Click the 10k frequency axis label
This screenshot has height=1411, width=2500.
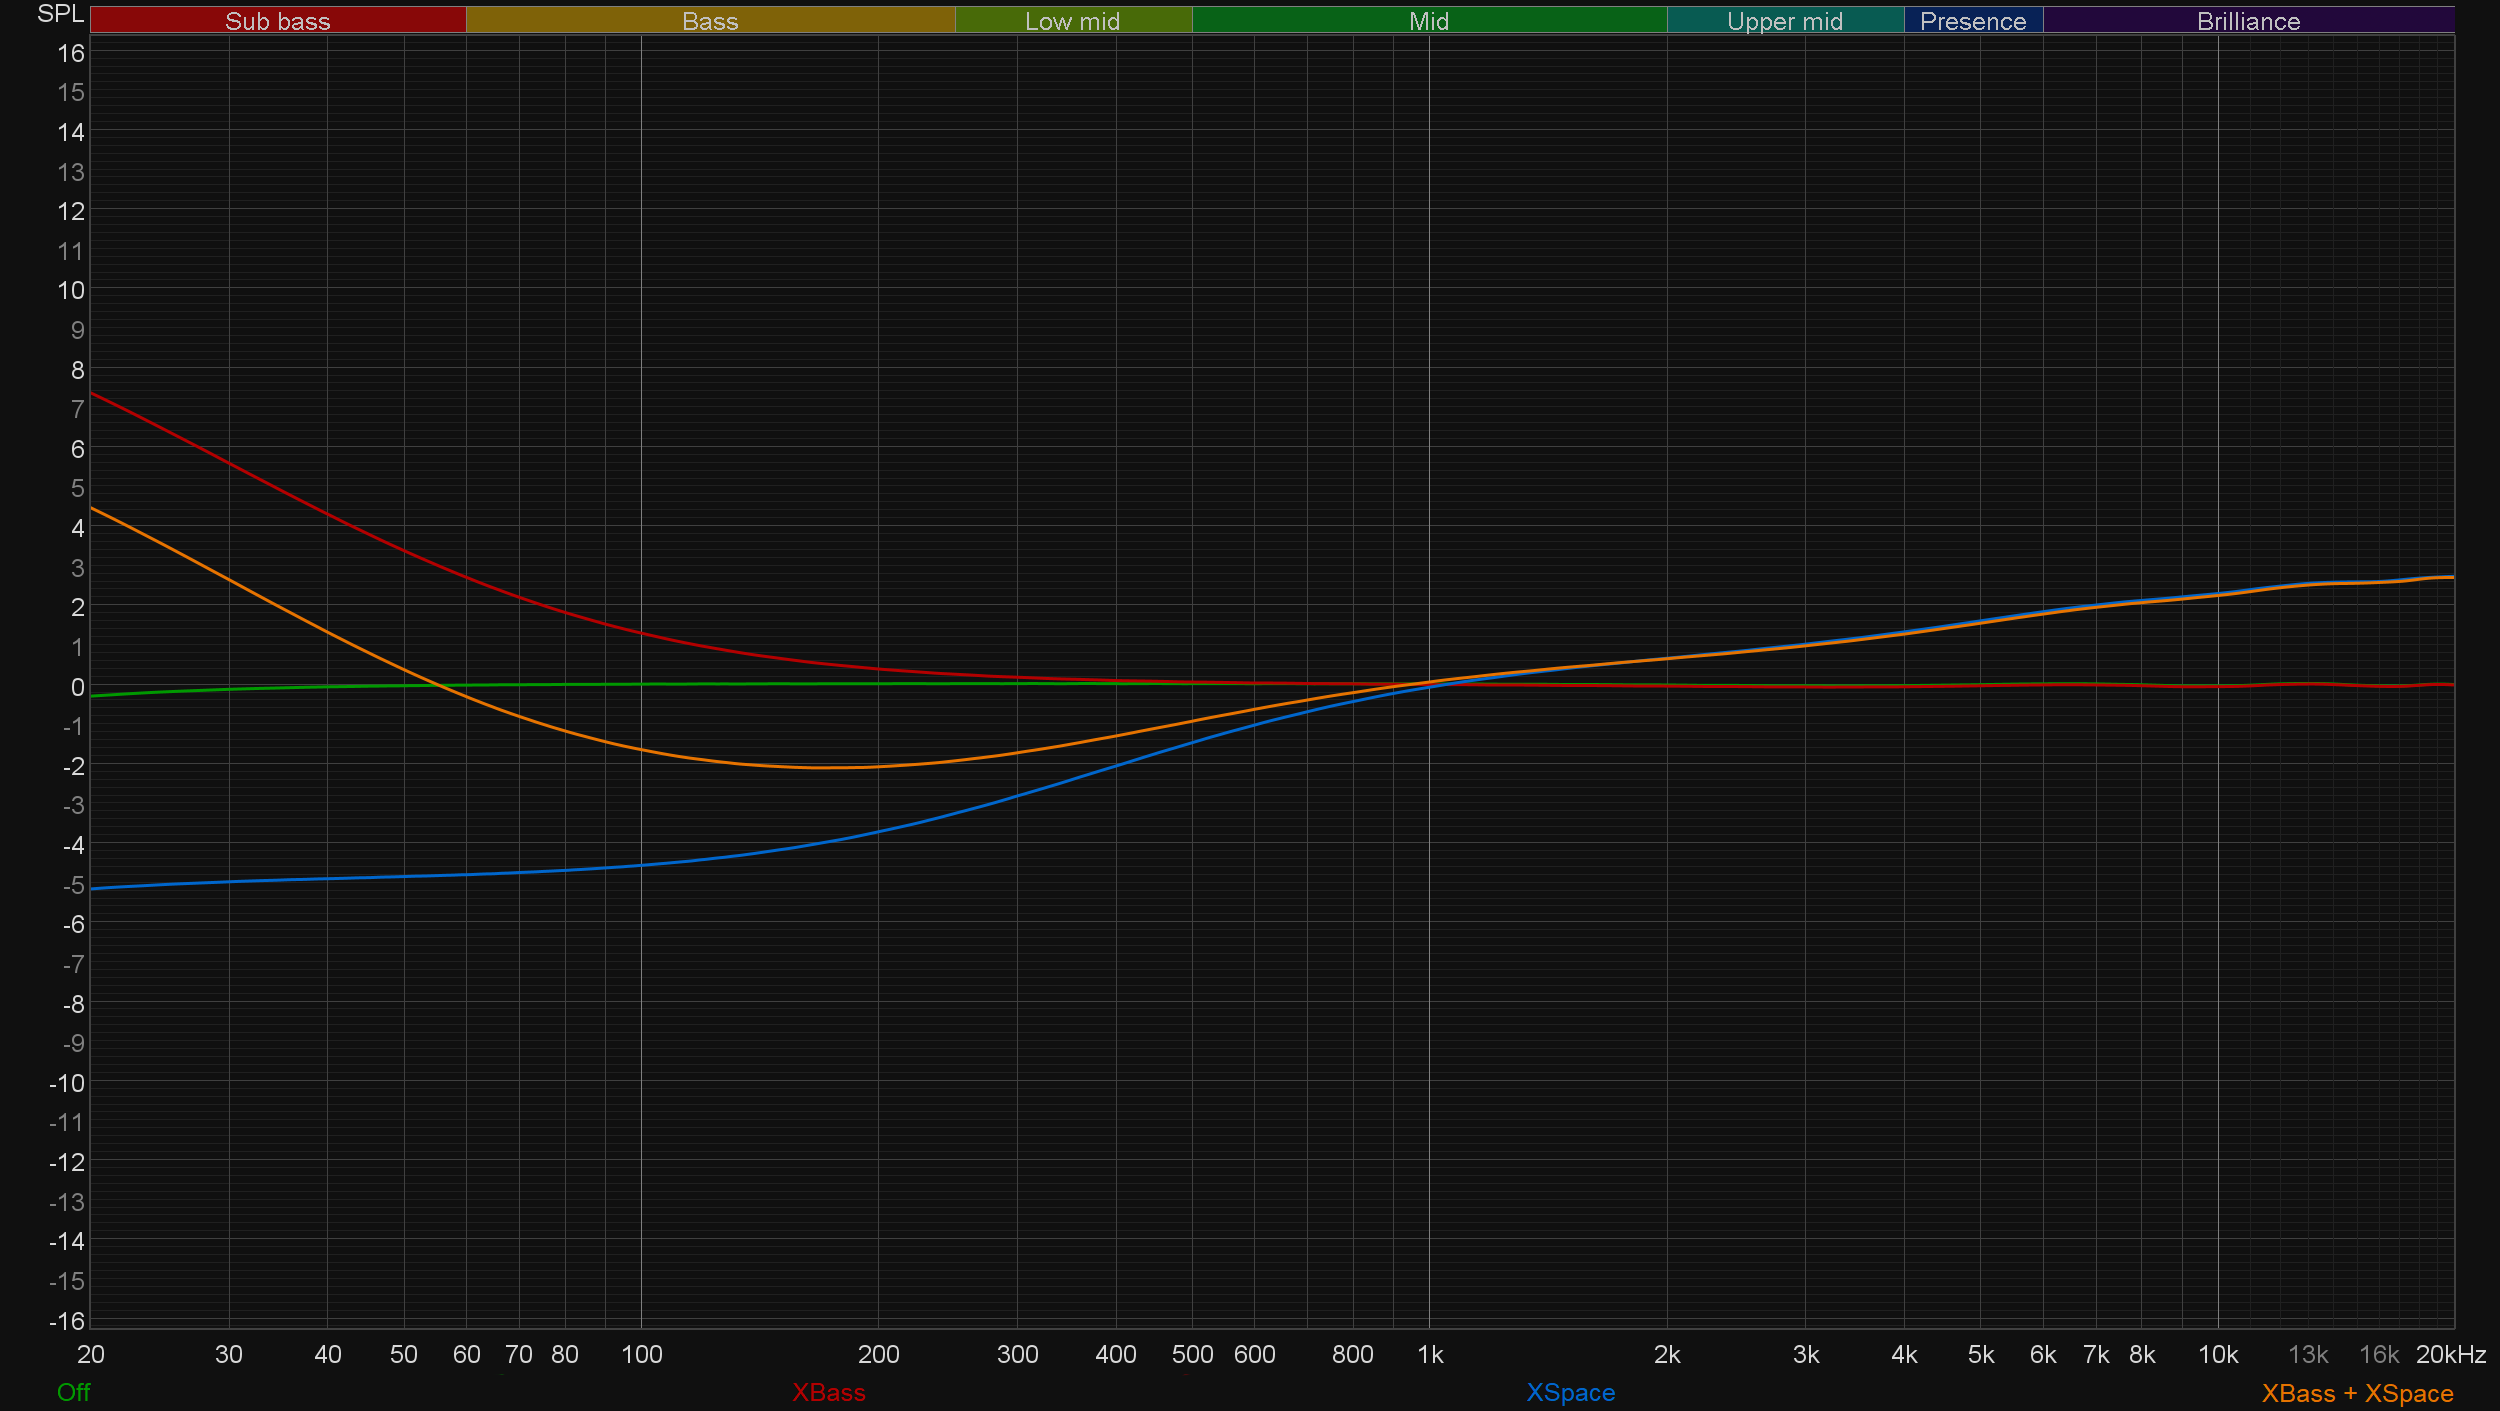2217,1354
